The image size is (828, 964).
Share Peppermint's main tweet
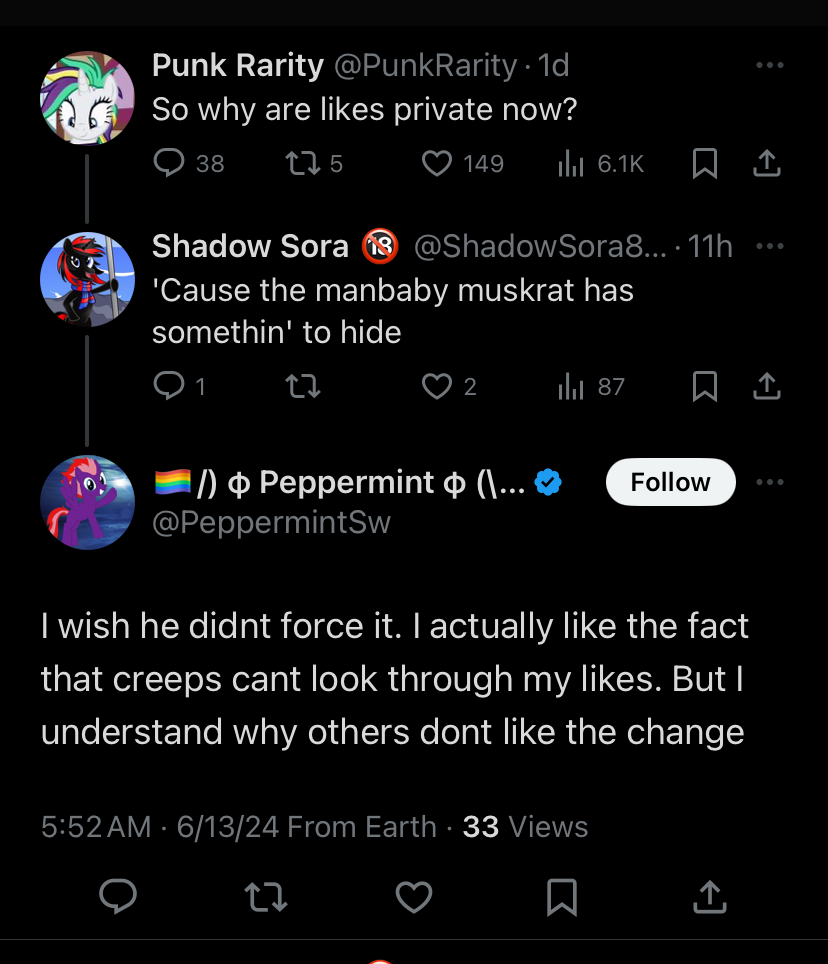[708, 896]
